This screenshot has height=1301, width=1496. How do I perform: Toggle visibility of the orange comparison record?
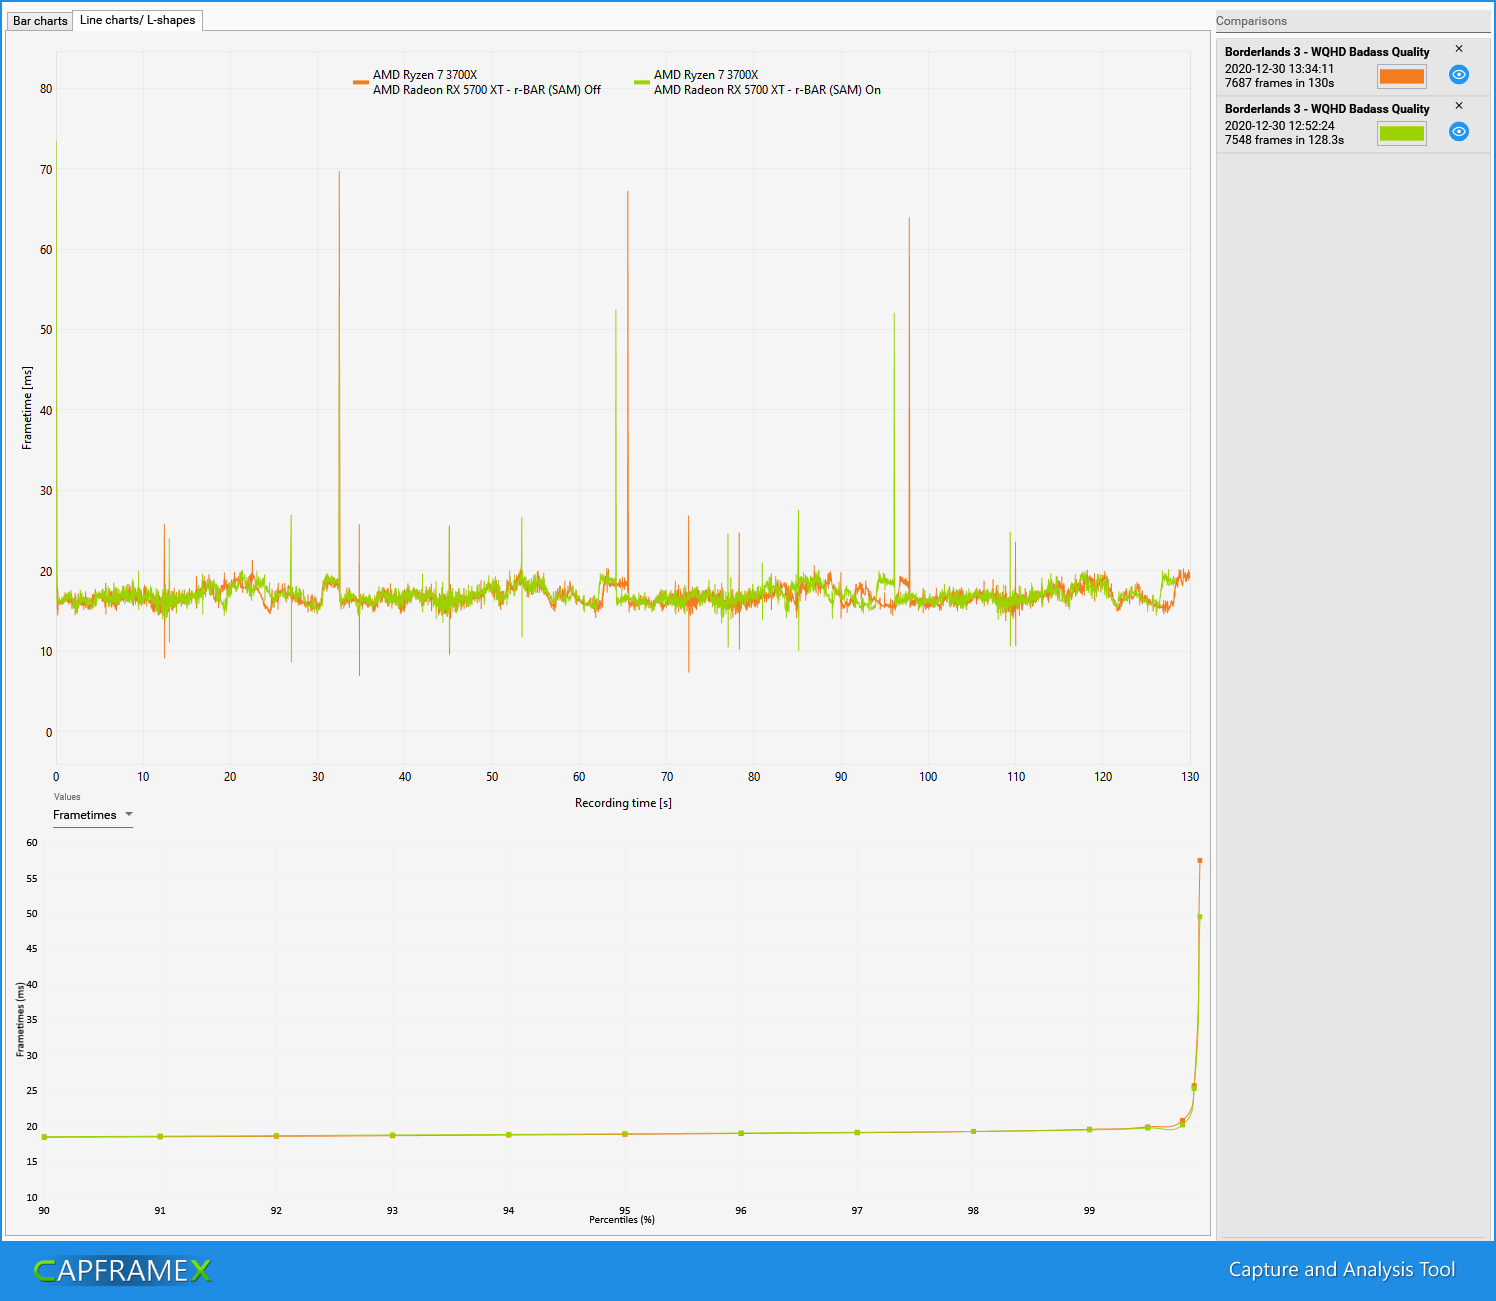coord(1458,75)
